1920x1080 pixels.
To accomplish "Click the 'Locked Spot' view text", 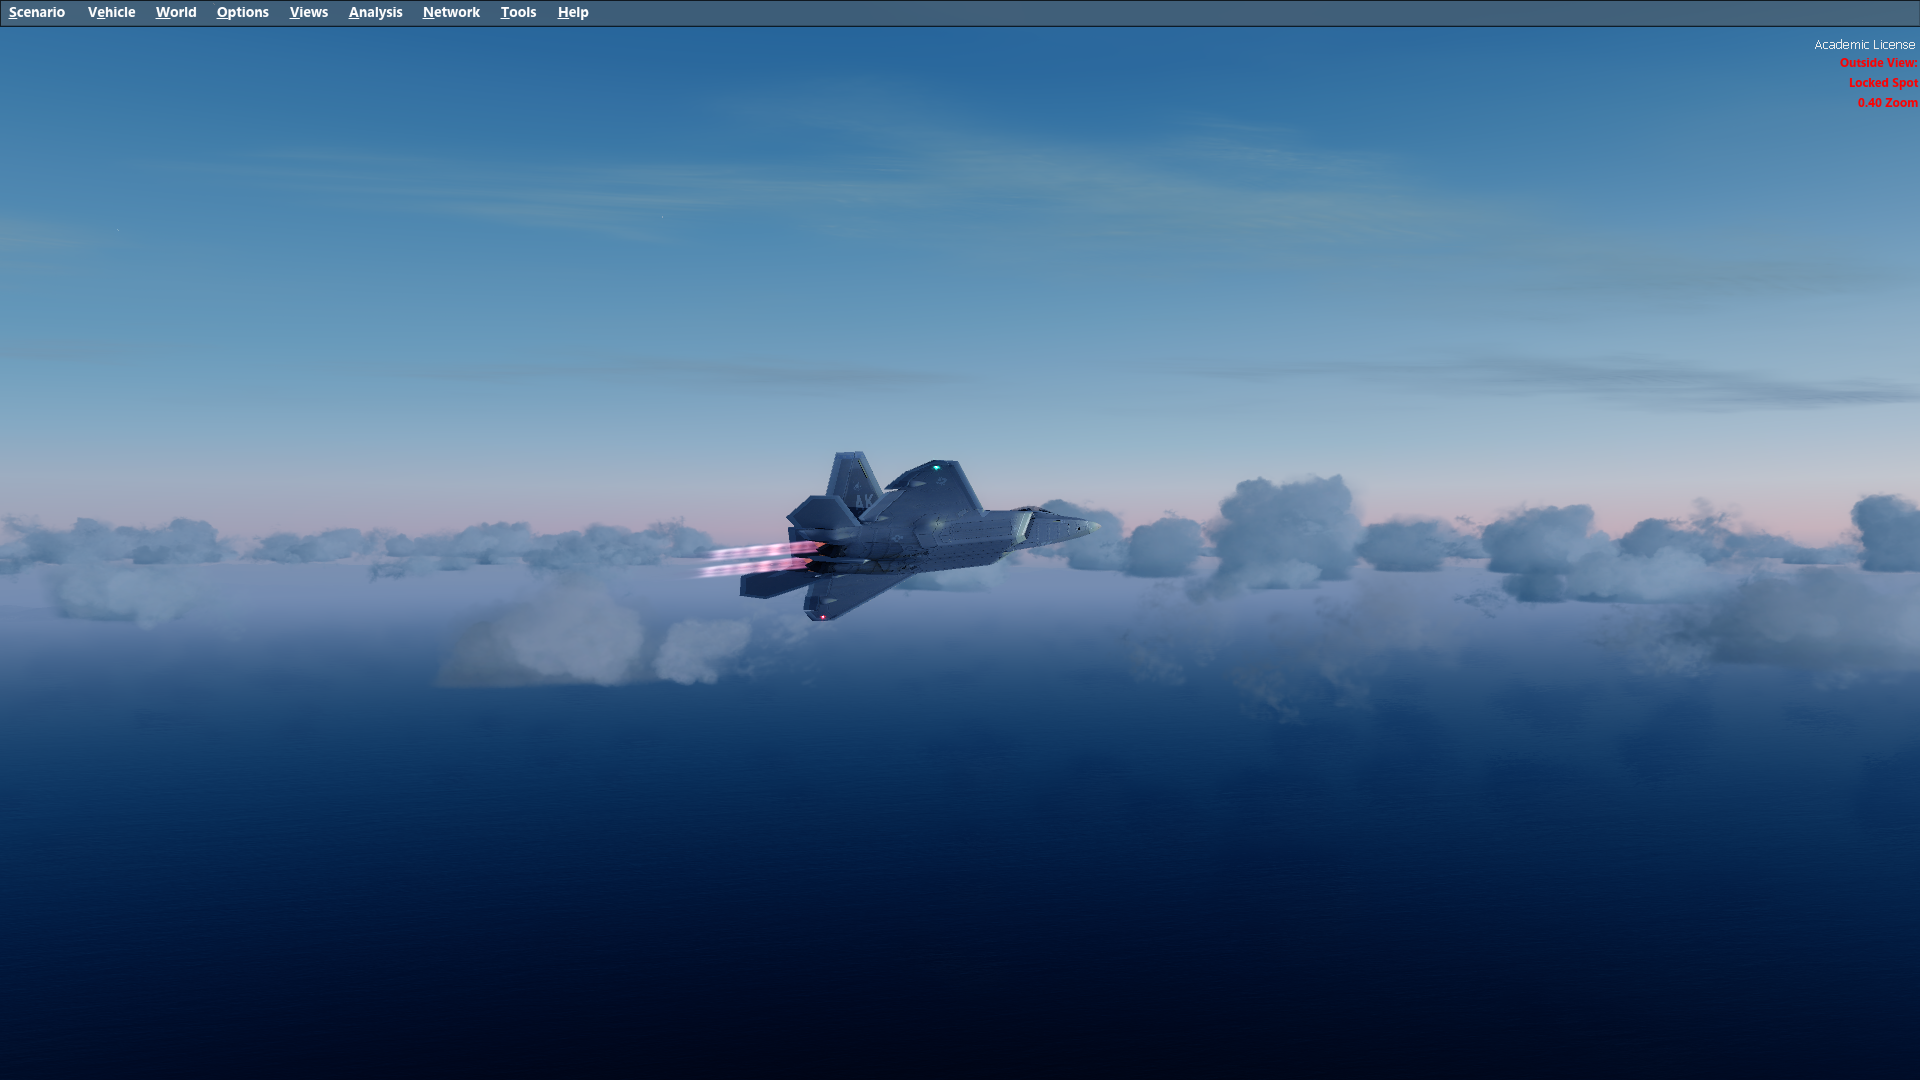I will pos(1882,83).
